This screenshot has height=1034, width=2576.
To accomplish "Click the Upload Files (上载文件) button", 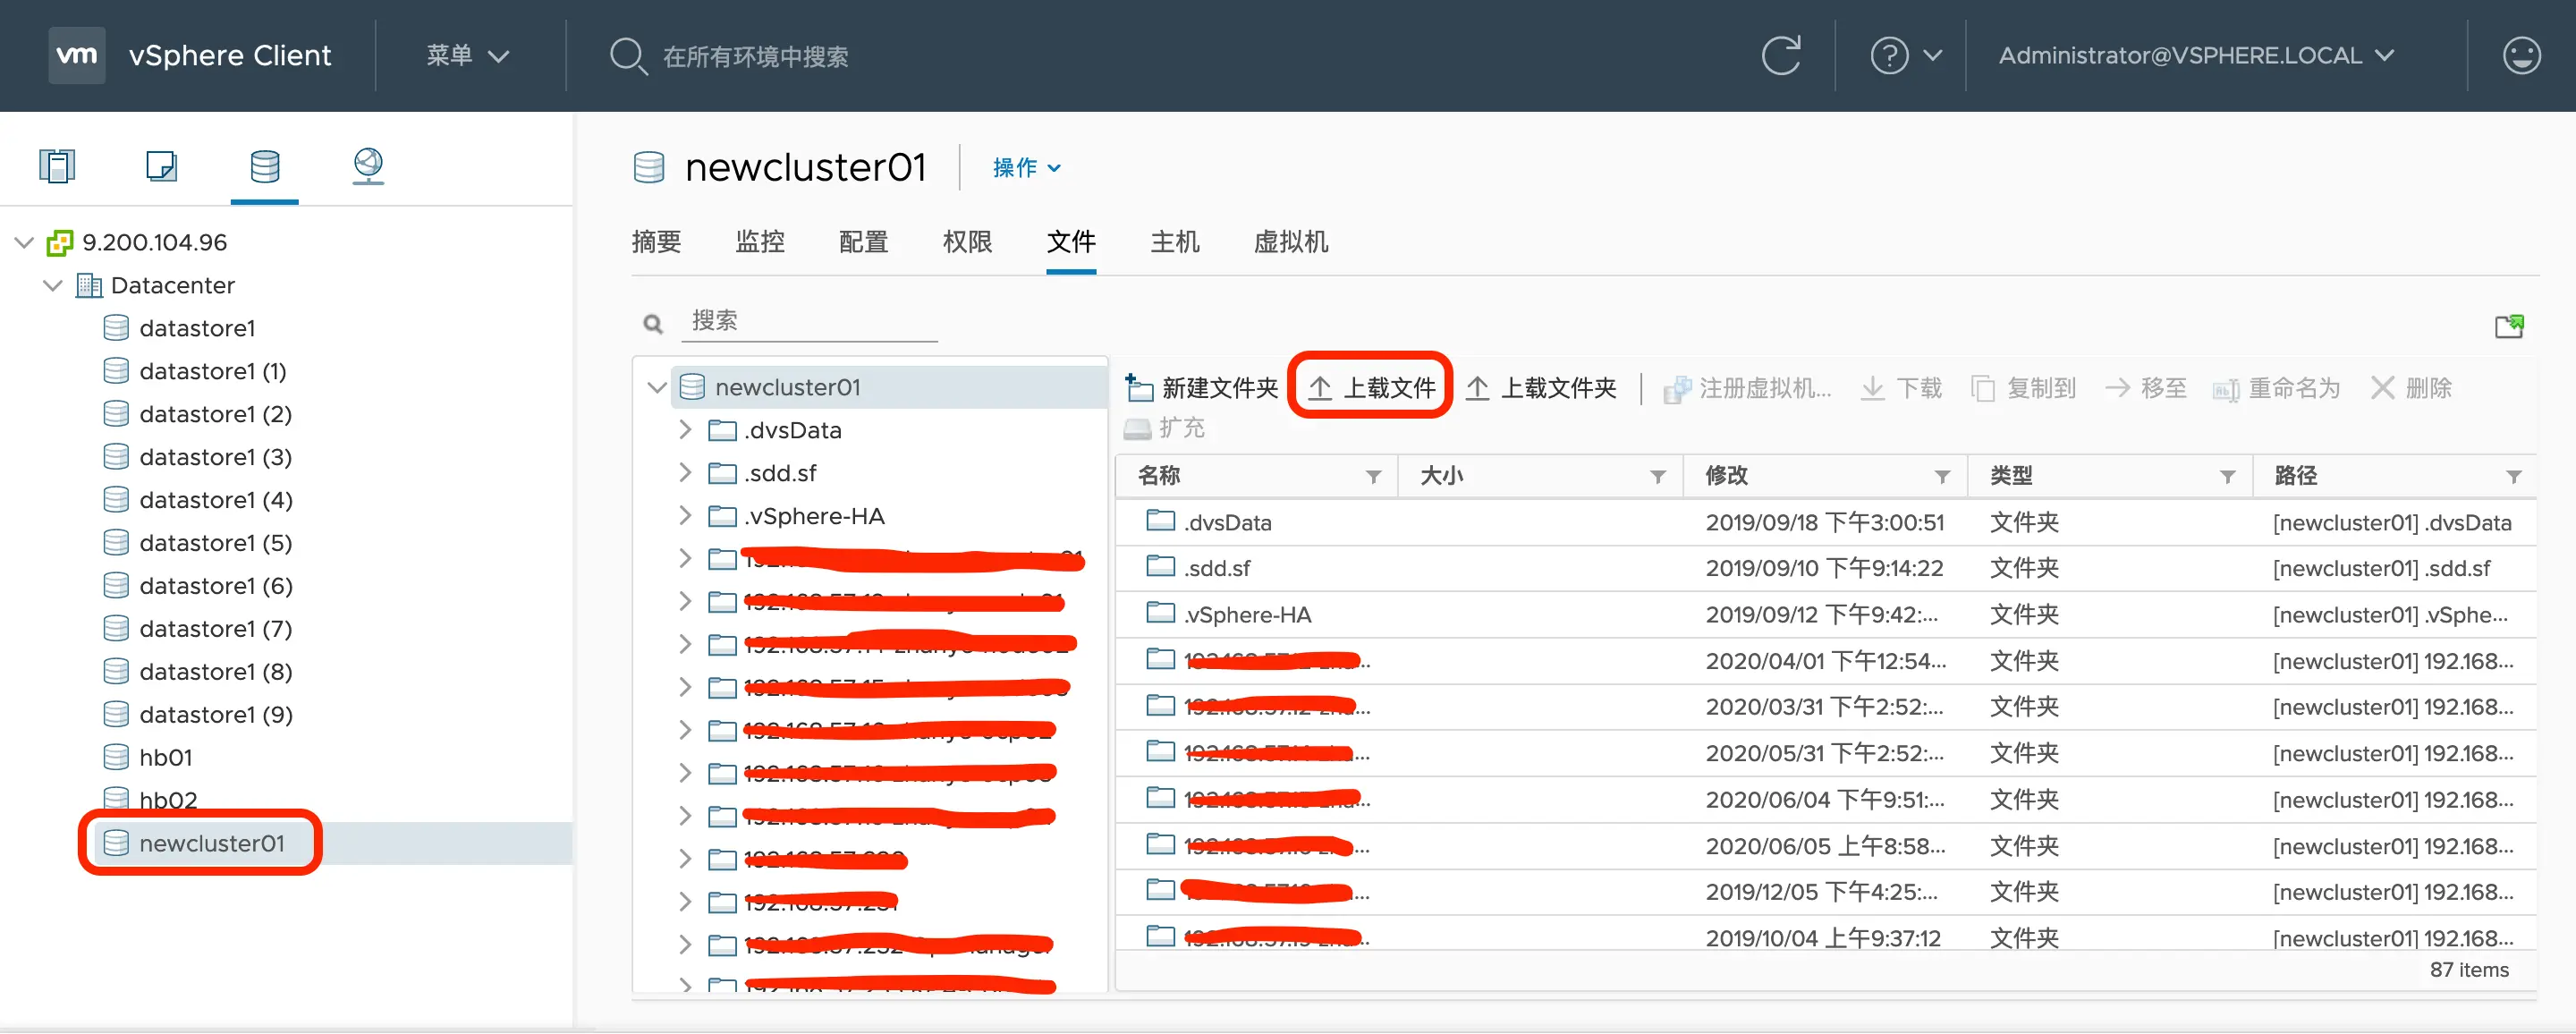I will (1371, 387).
